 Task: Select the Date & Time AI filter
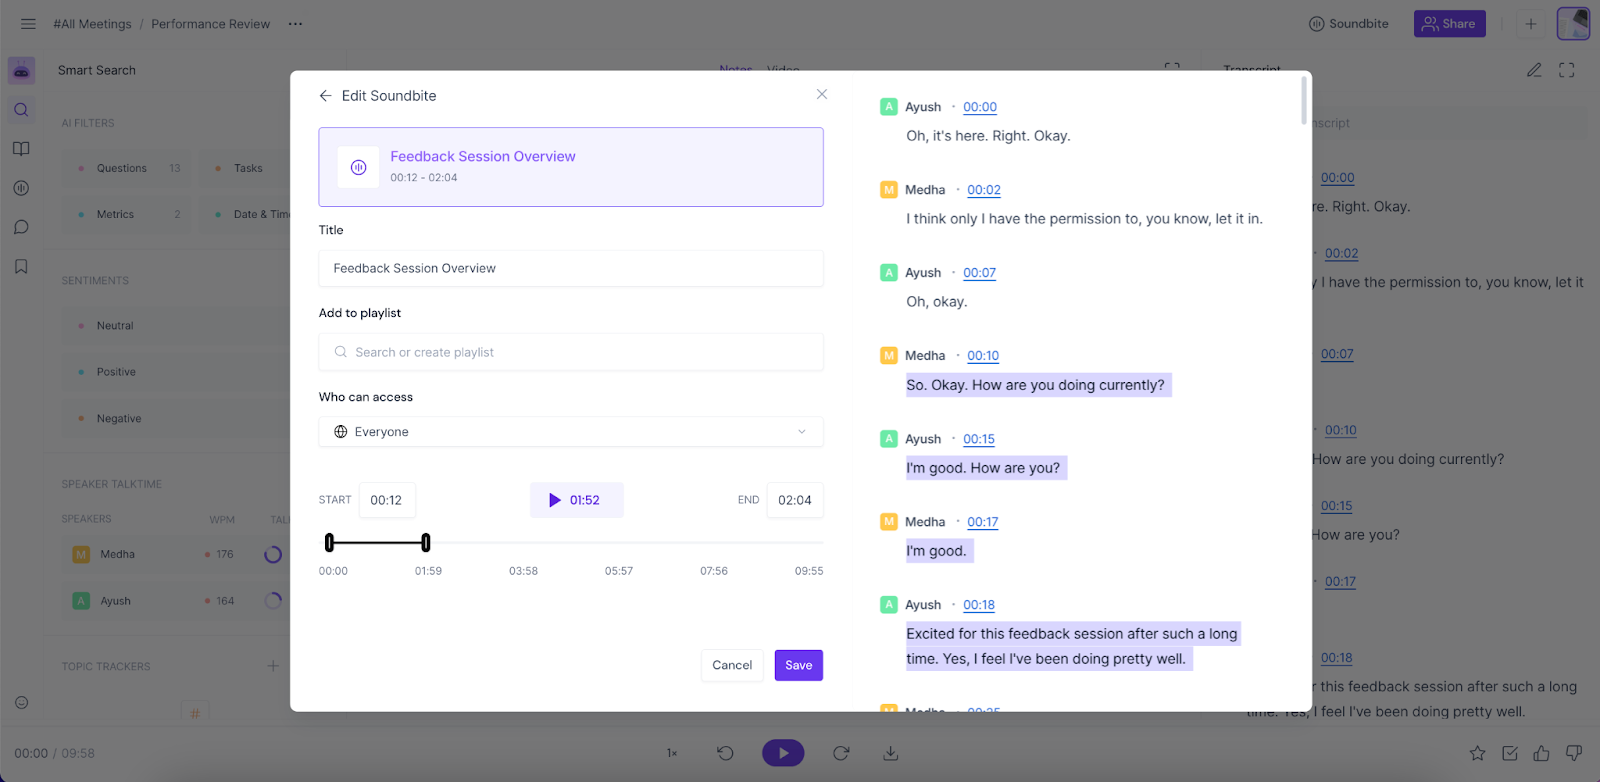pyautogui.click(x=246, y=214)
